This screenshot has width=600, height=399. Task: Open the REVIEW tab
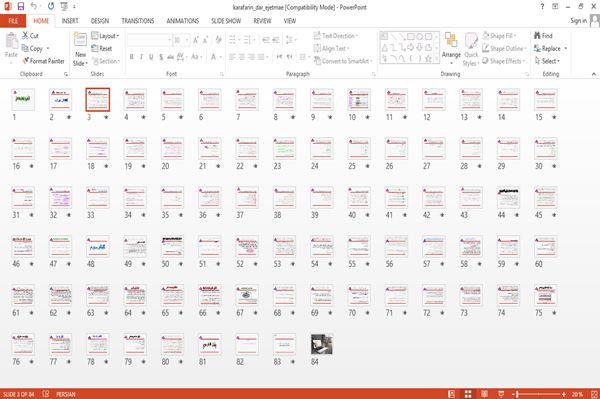point(262,21)
